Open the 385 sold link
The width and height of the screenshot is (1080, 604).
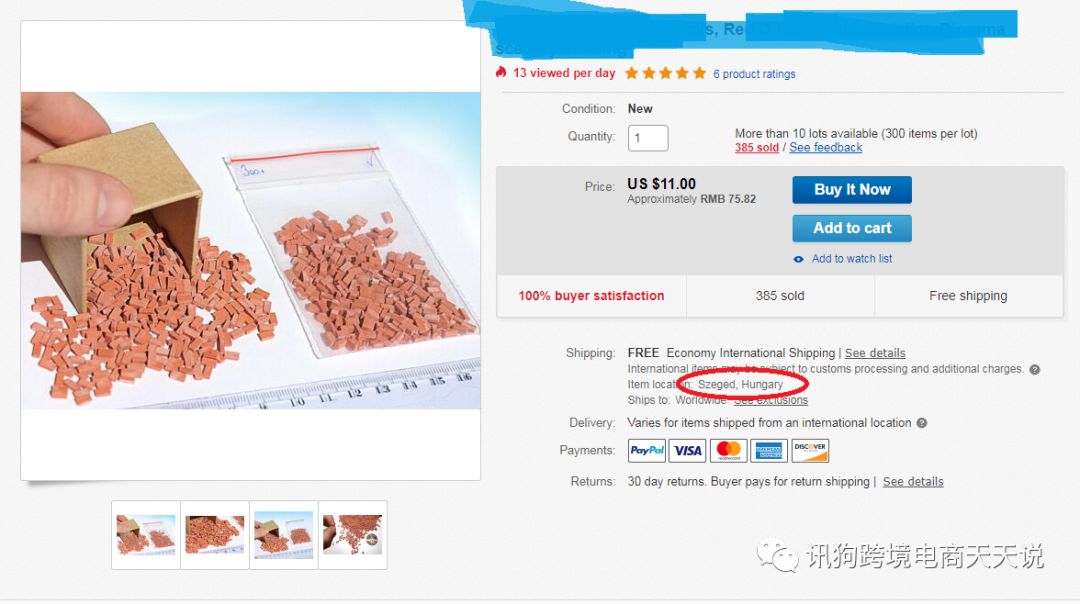tap(756, 147)
